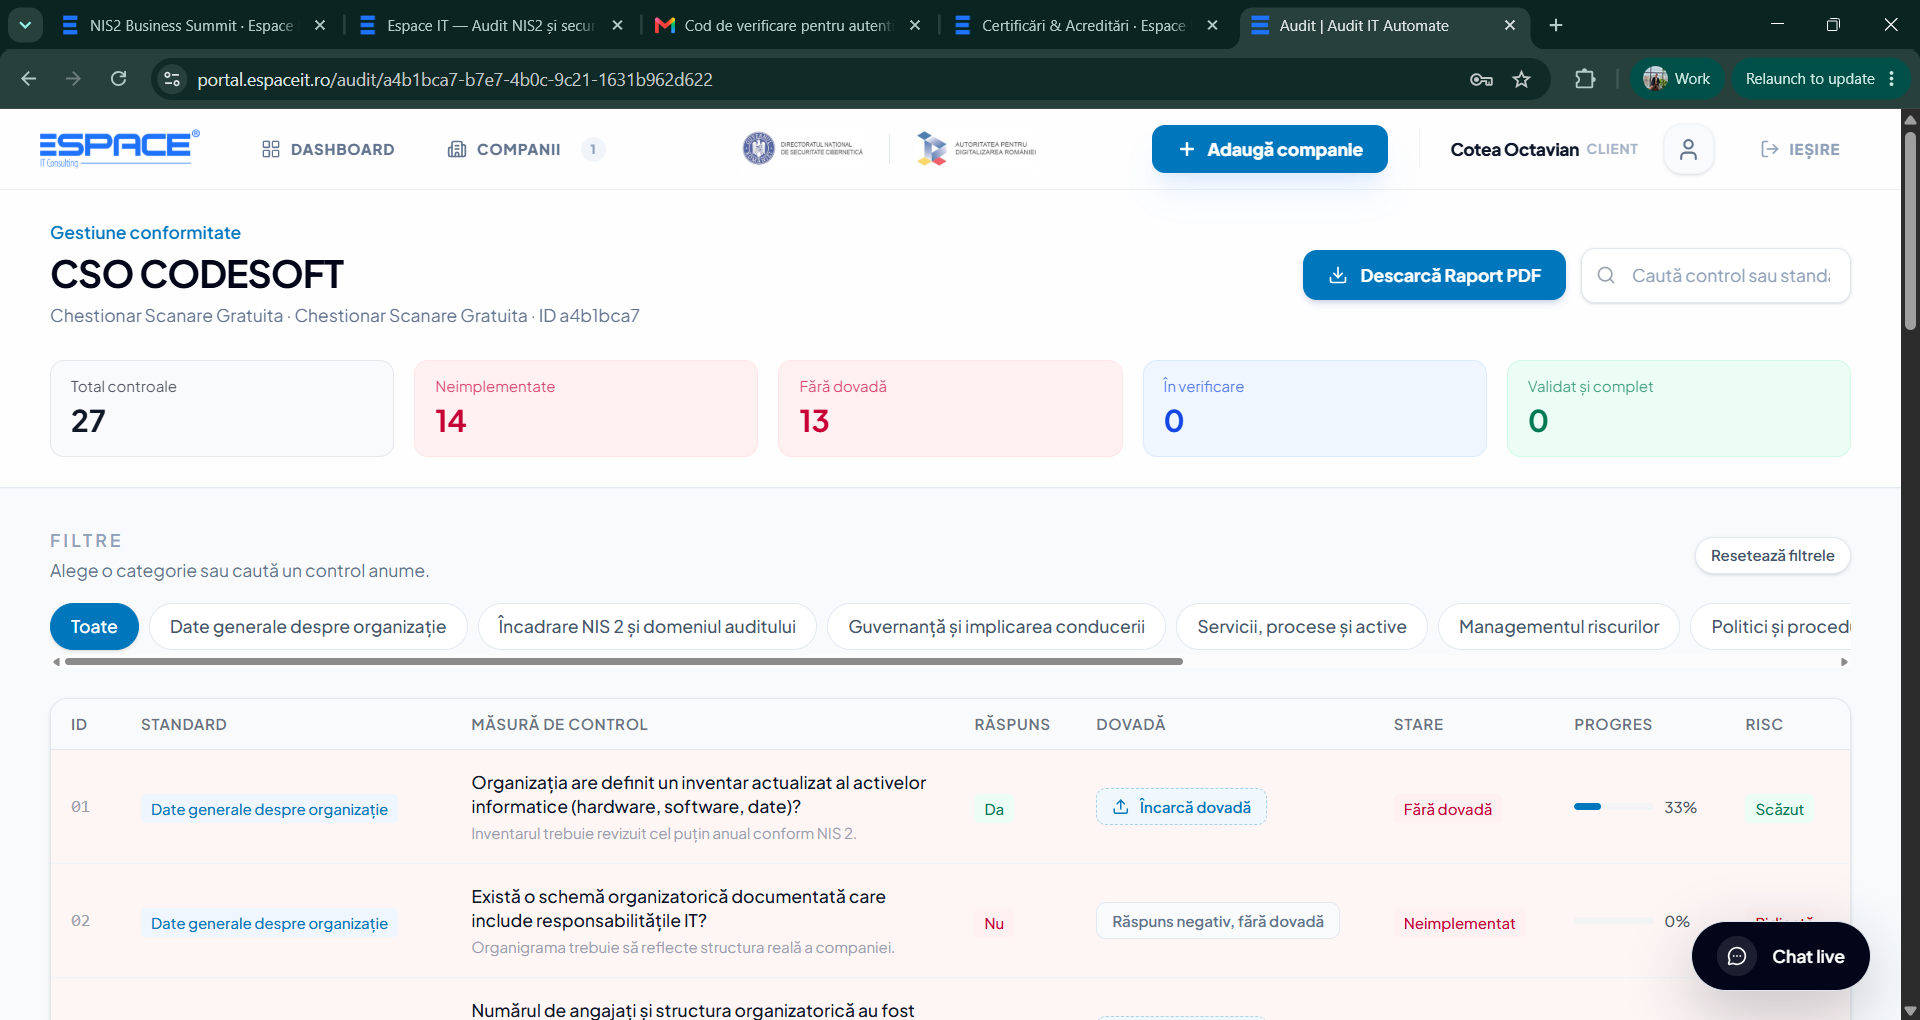Viewport: 1920px width, 1020px height.
Task: Filter by Servicii, procese și active
Action: (1301, 626)
